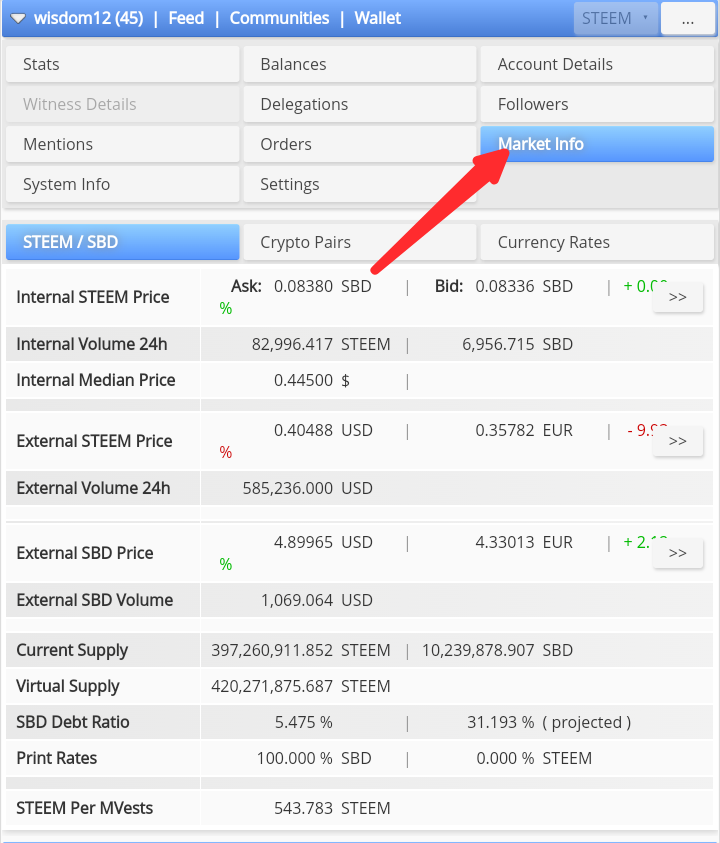Click the Current Supply label

[x=72, y=651]
